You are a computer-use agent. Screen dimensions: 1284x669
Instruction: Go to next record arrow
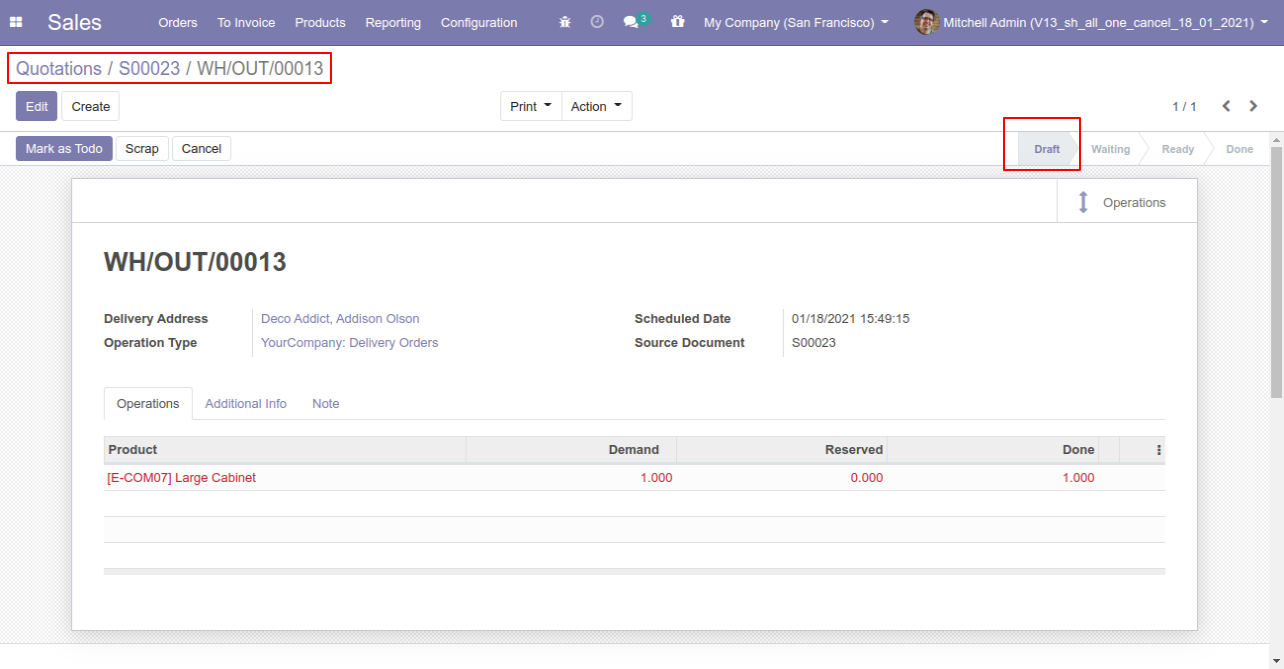pos(1253,106)
